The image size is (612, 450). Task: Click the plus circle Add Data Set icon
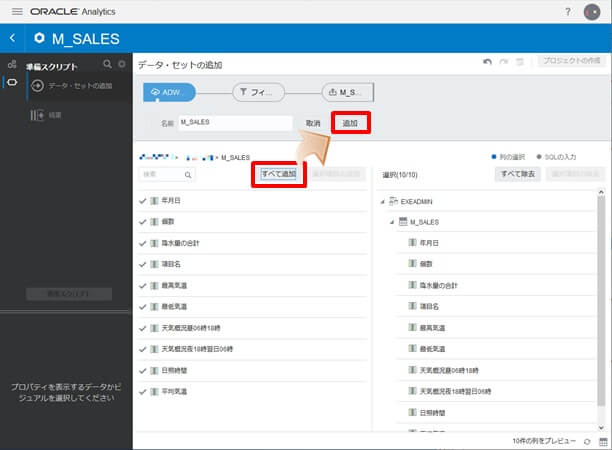click(x=37, y=85)
